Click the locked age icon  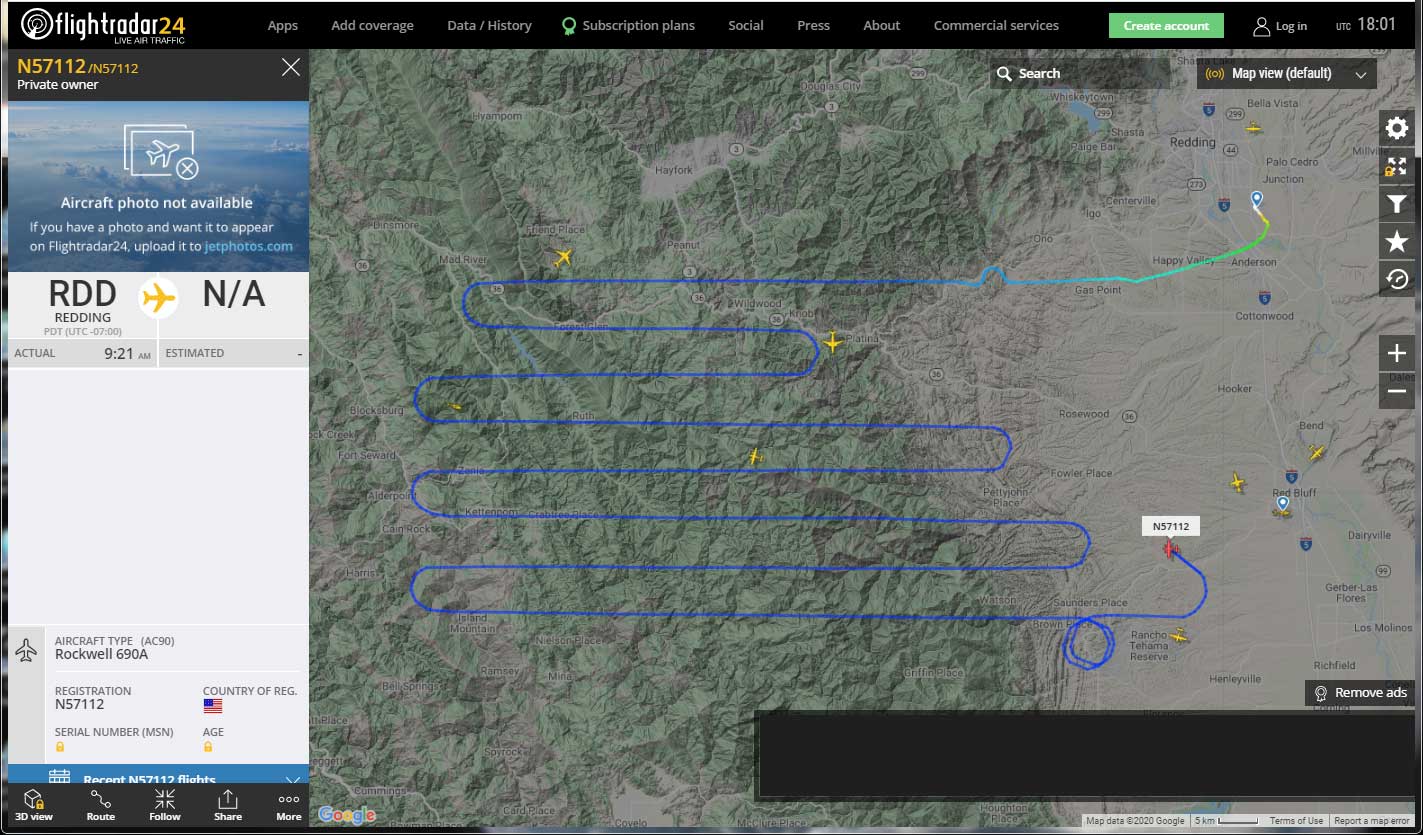(208, 747)
